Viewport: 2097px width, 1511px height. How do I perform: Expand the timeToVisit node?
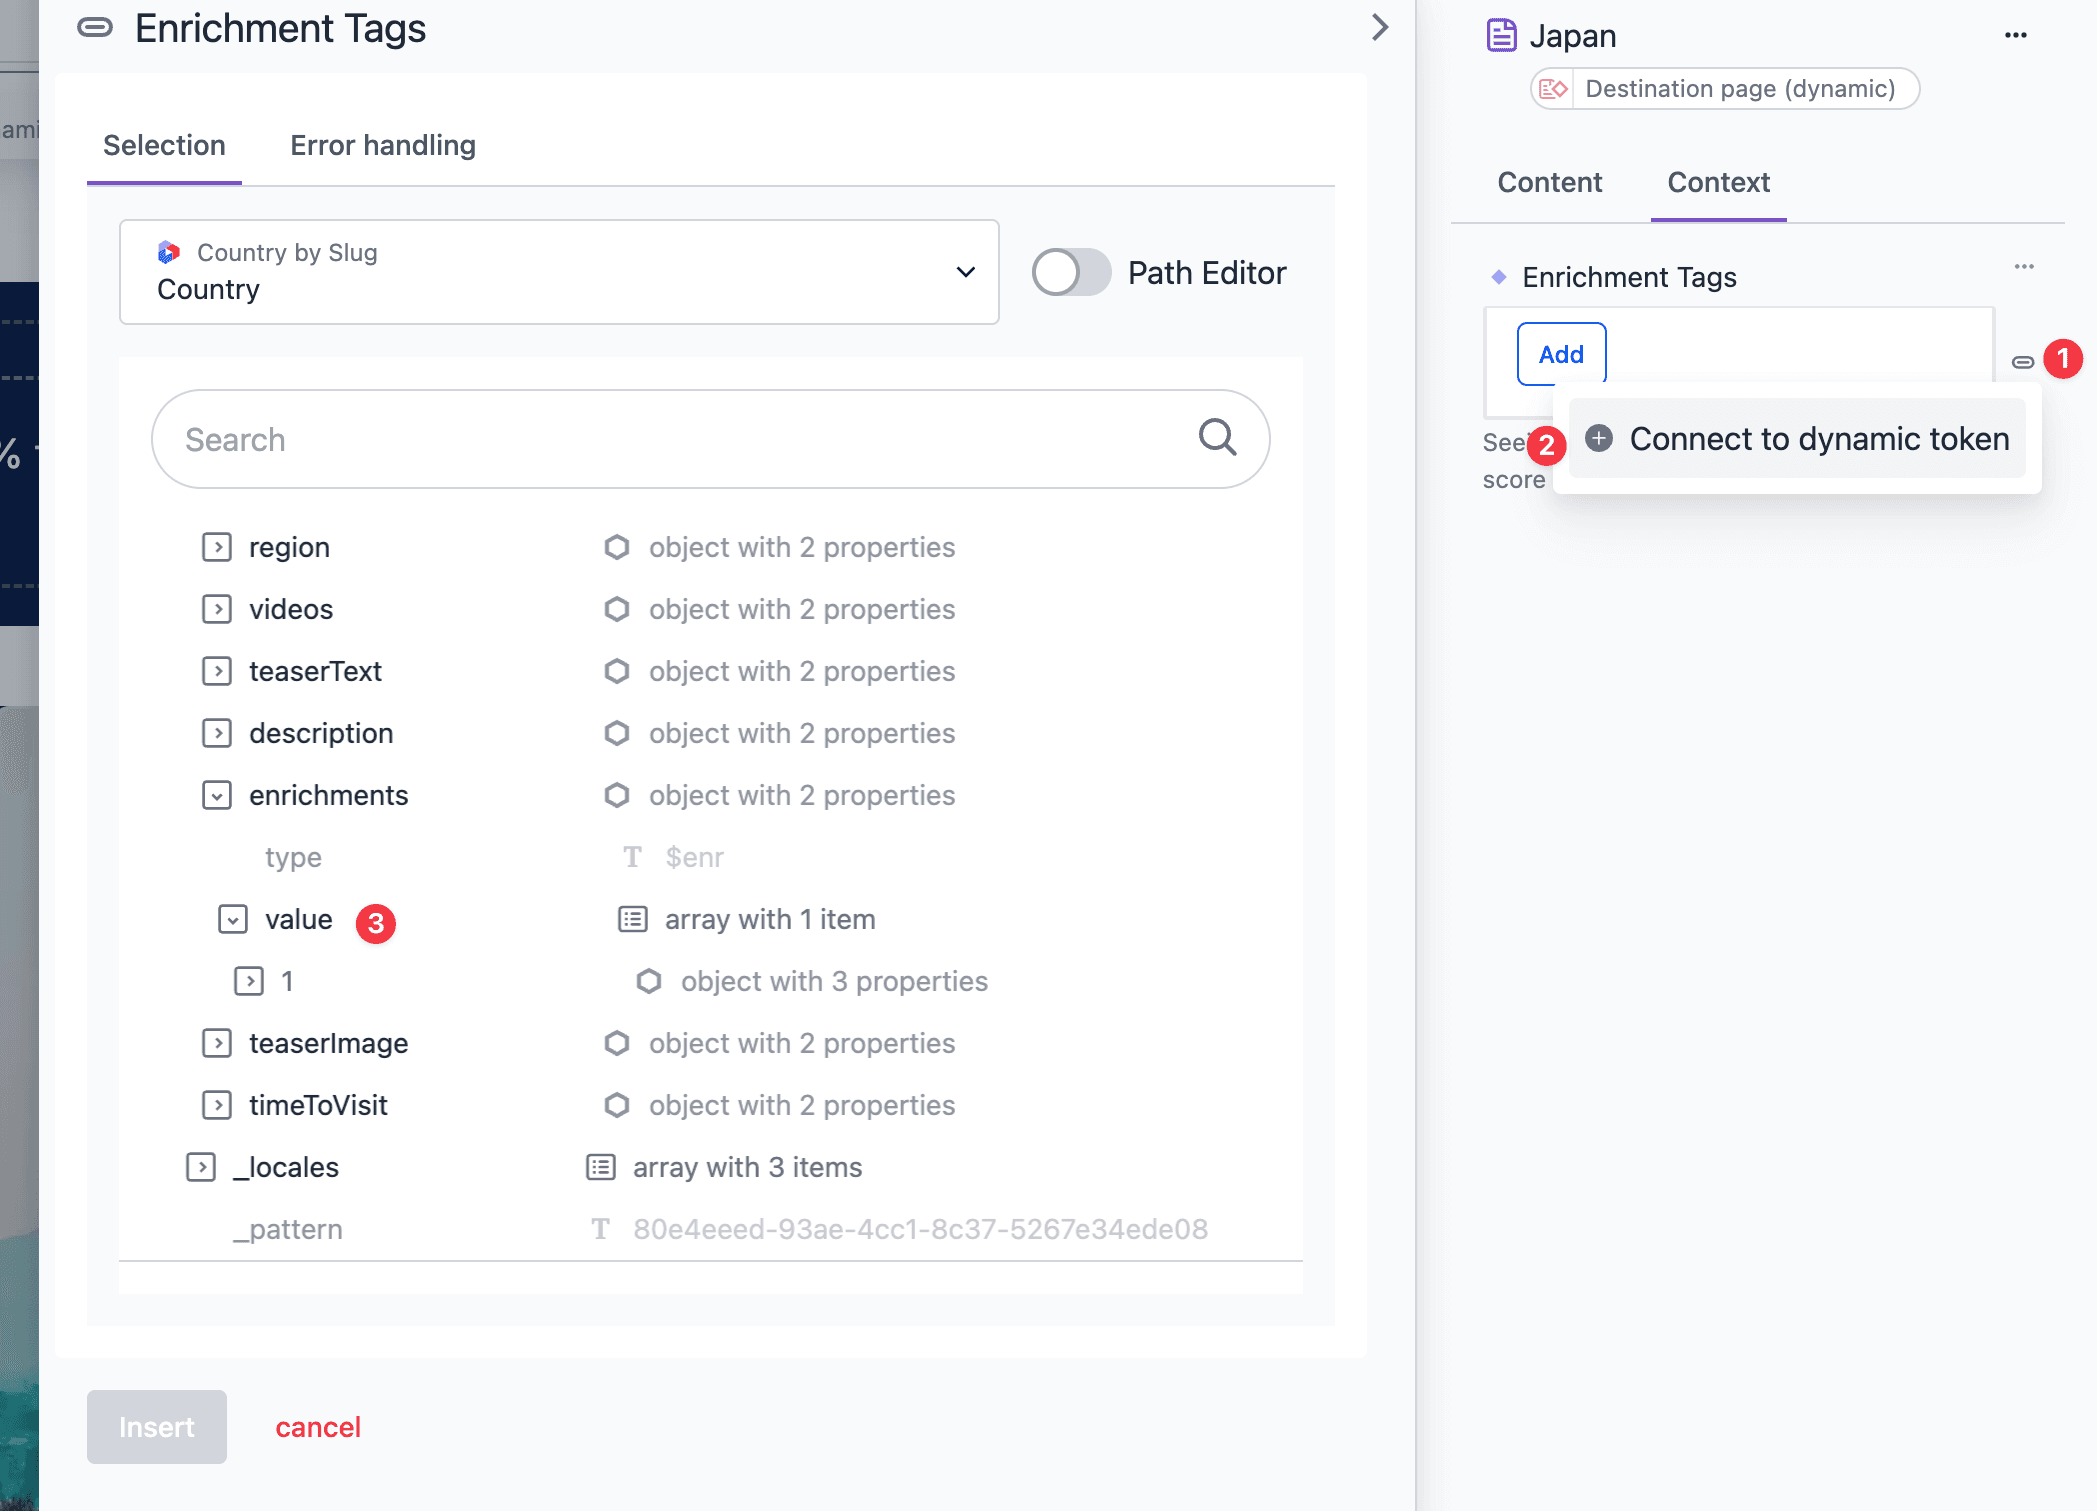pos(217,1105)
